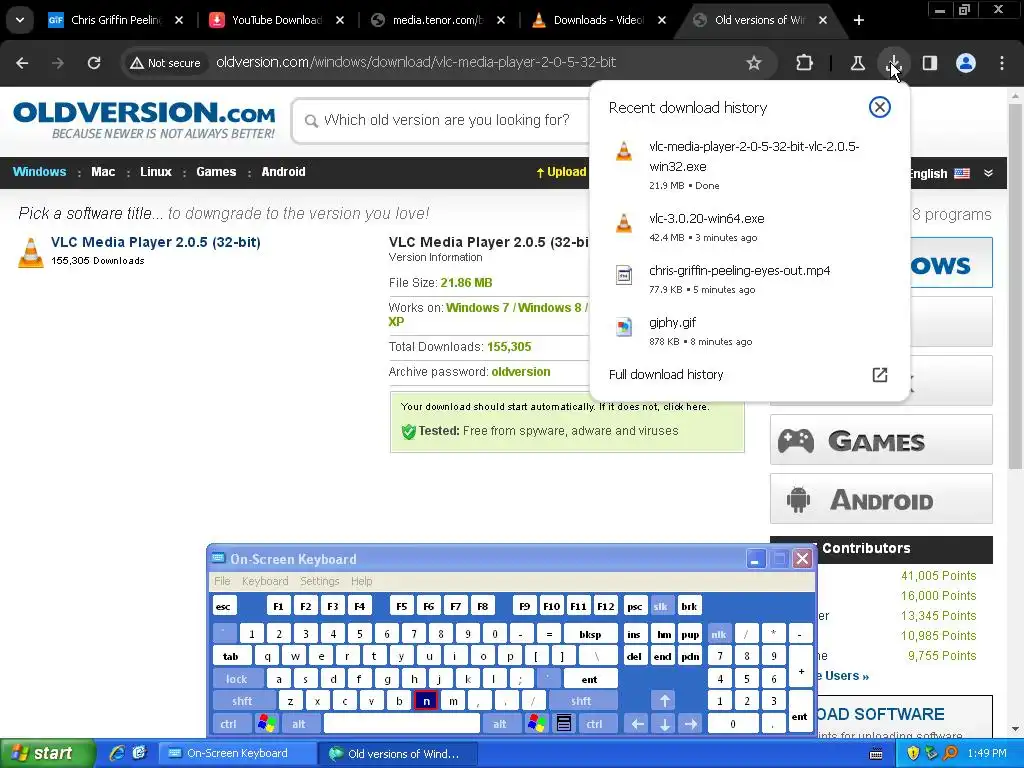Click the highlighted n key
This screenshot has width=1024, height=768.
tap(426, 701)
